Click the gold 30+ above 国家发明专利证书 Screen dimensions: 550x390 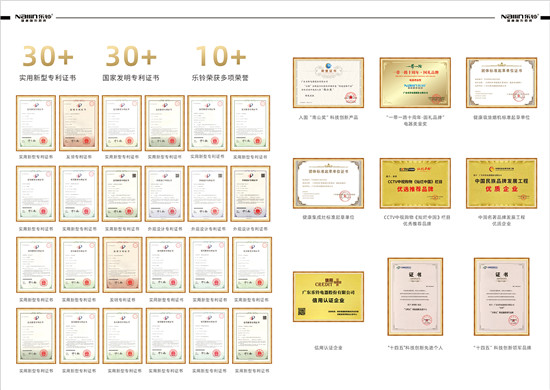(x=131, y=56)
